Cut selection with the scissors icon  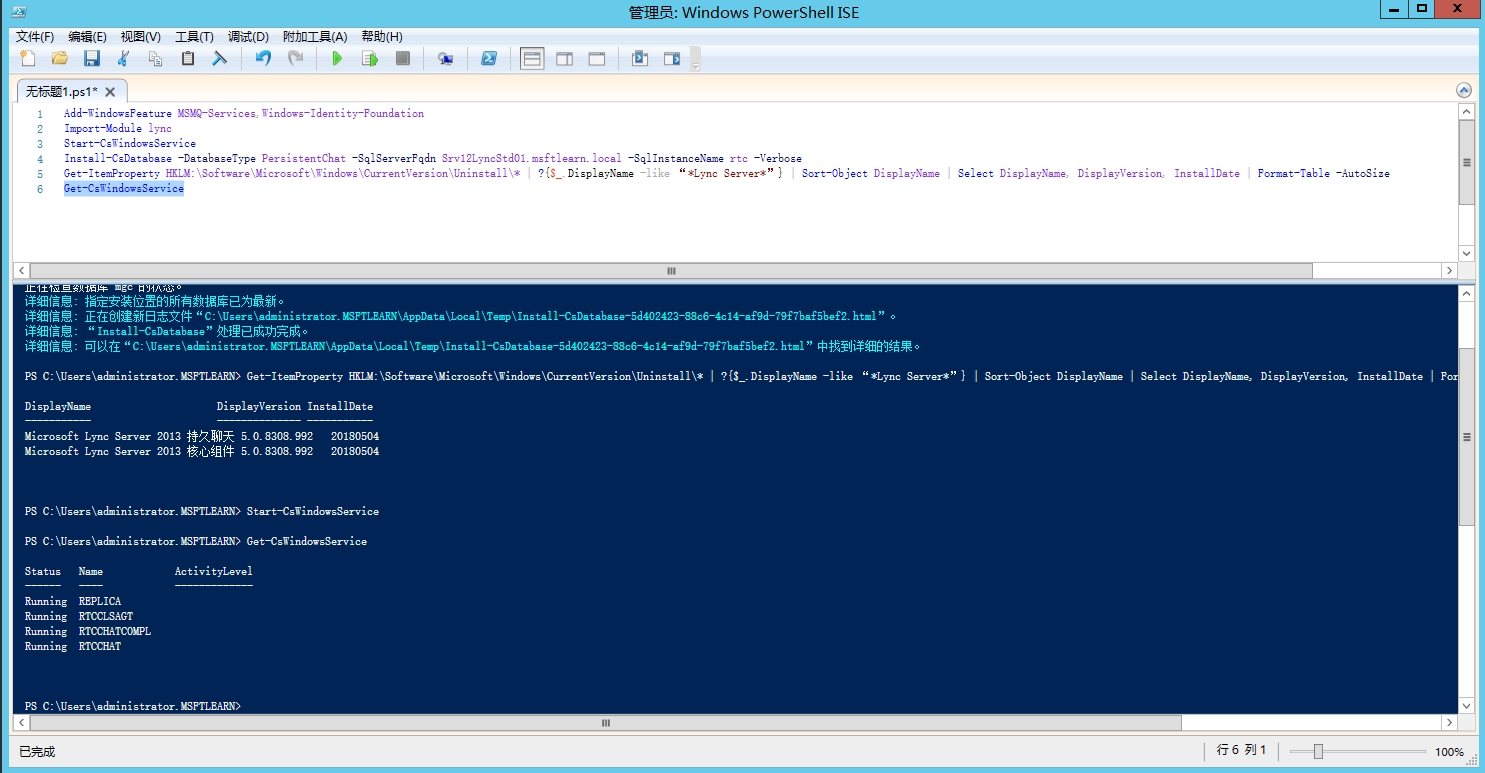124,59
